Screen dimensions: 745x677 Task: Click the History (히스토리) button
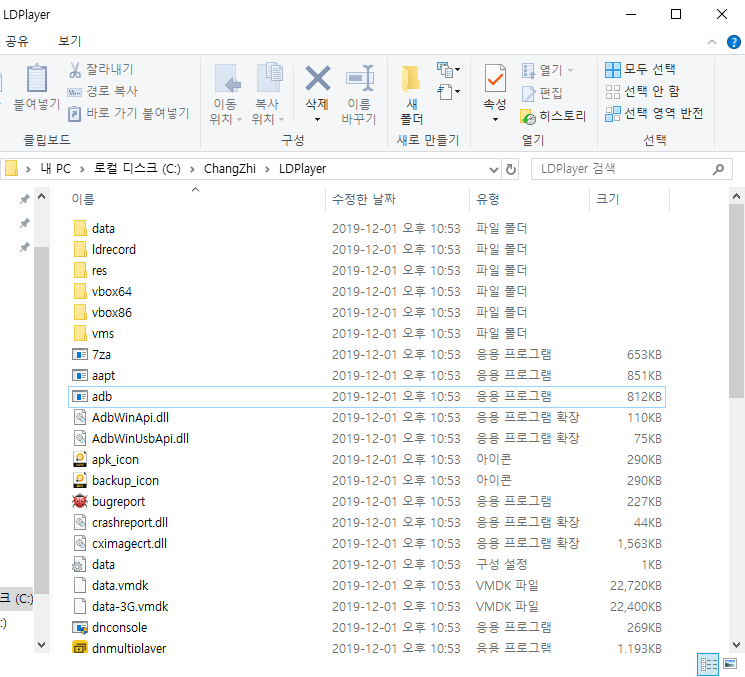tap(553, 116)
